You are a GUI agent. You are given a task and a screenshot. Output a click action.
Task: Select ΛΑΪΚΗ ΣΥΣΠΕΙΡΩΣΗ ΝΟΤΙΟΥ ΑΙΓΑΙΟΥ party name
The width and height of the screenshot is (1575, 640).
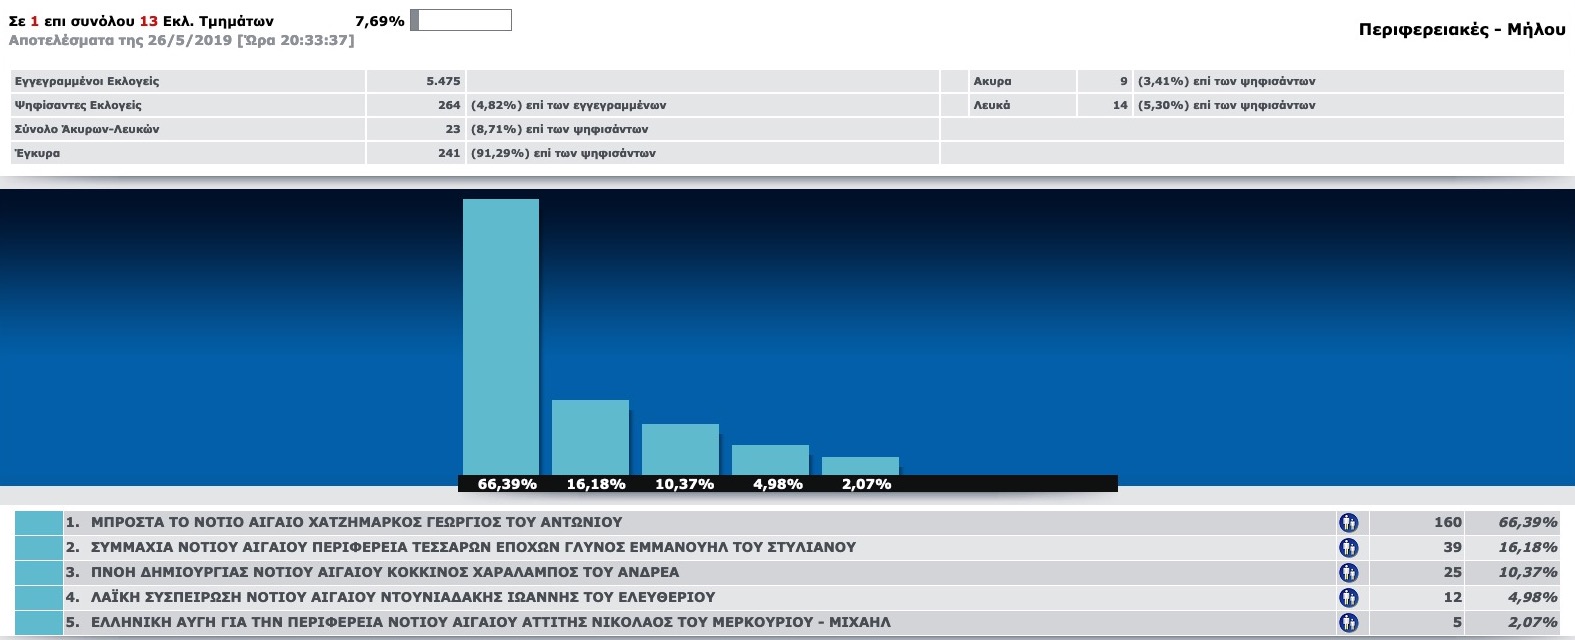[x=402, y=597]
